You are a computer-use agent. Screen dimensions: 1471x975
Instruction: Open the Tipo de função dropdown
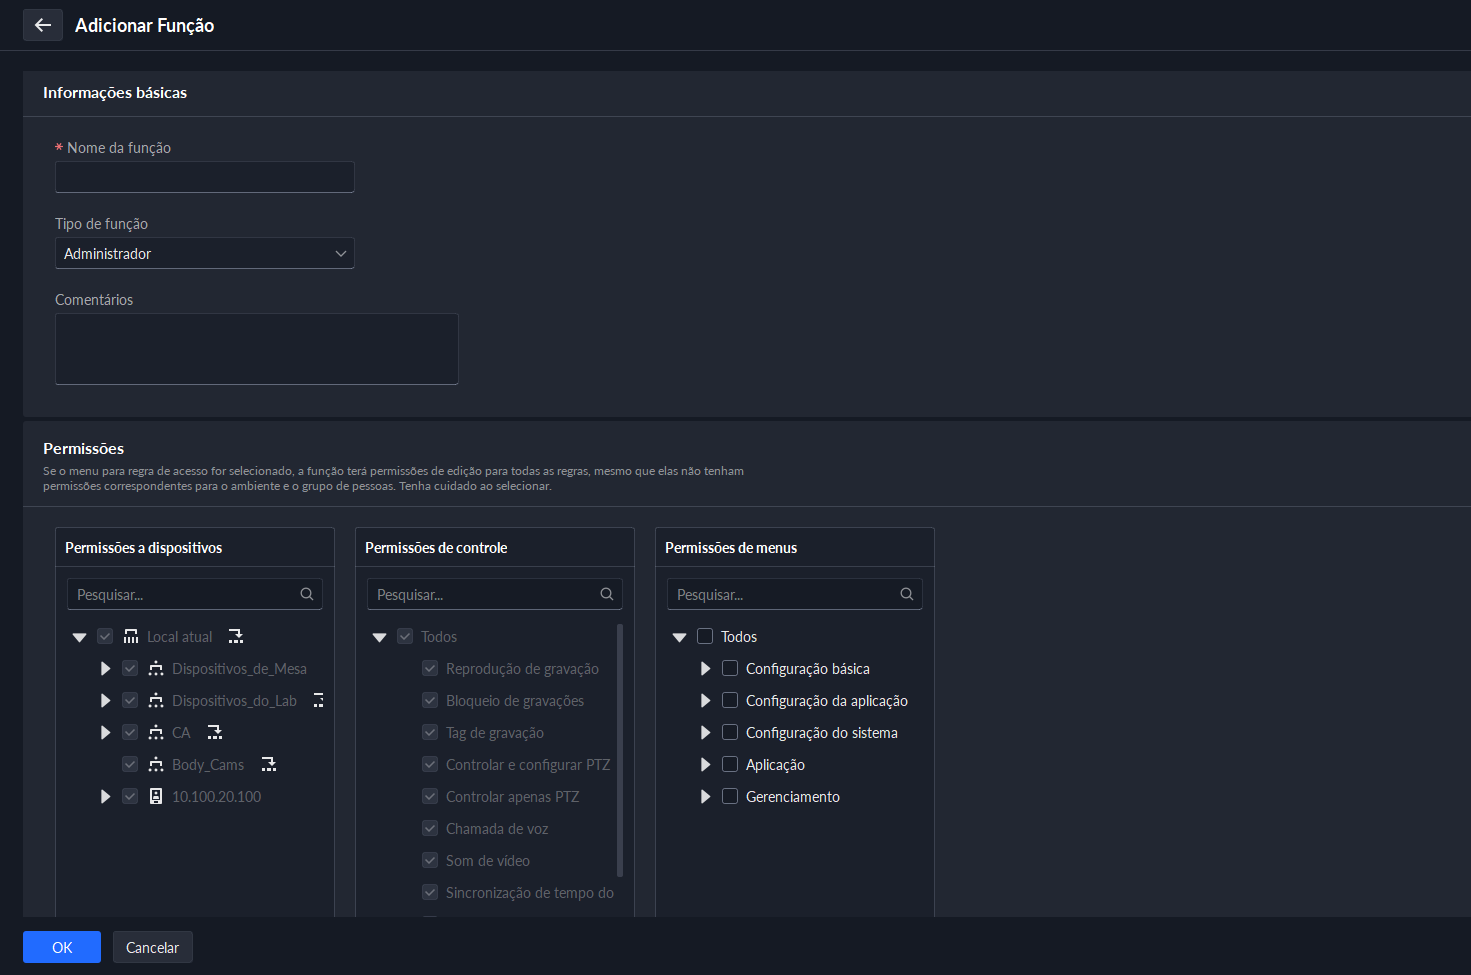click(205, 254)
